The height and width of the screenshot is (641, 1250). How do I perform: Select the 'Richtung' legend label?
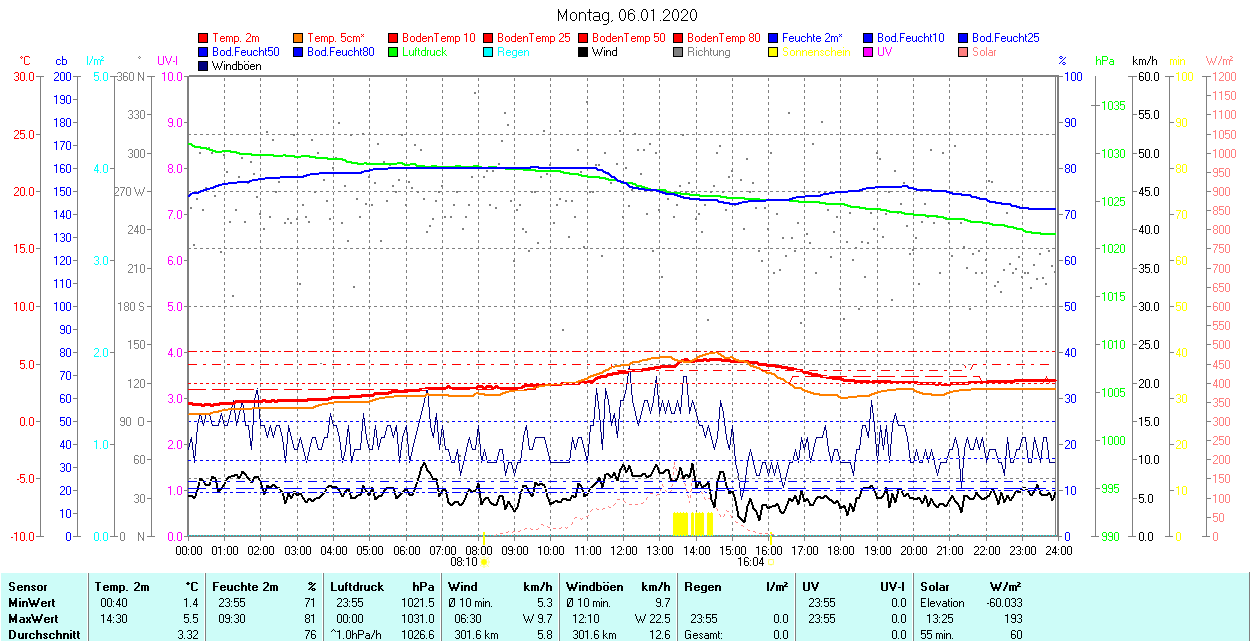coord(709,52)
